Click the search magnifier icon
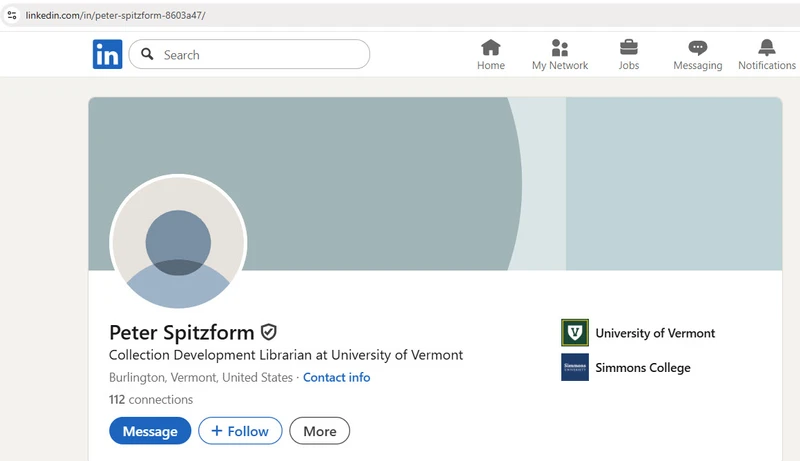The height and width of the screenshot is (461, 800). [x=147, y=54]
